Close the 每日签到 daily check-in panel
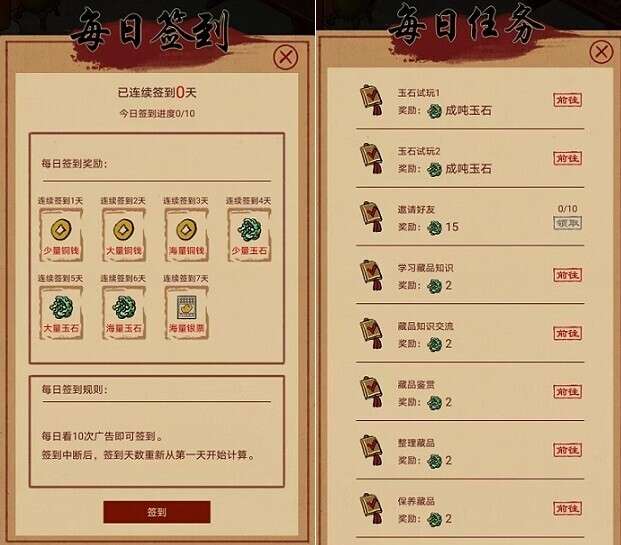Image resolution: width=621 pixels, height=545 pixels. (x=286, y=57)
